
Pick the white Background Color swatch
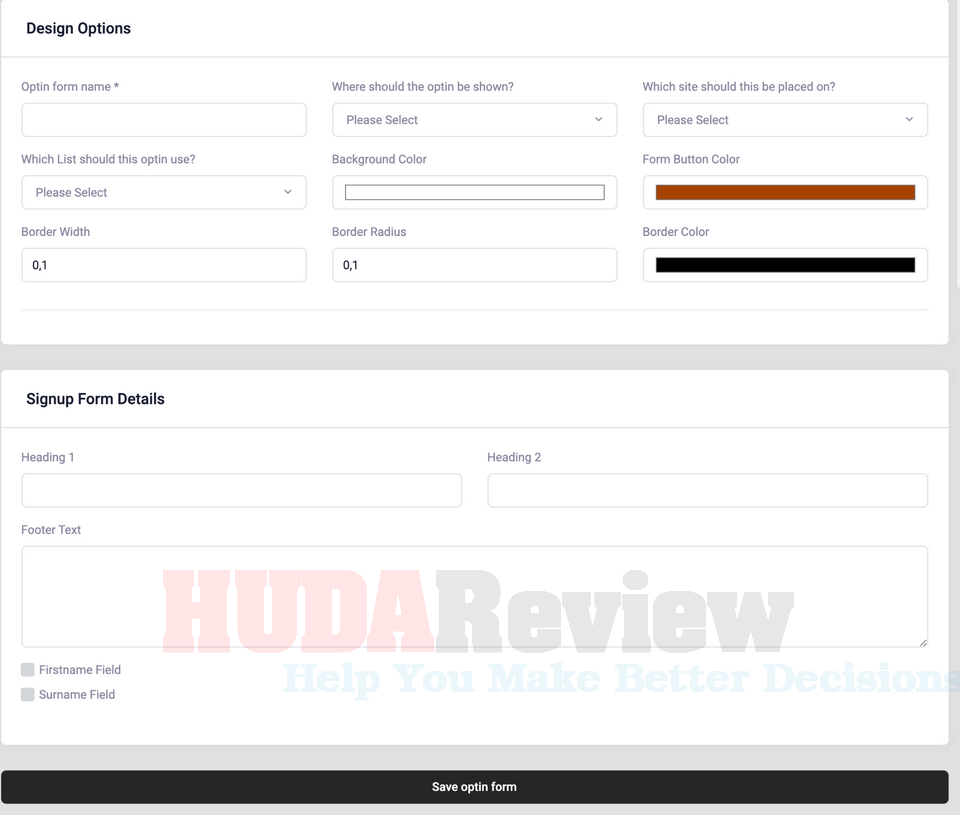[x=474, y=192]
